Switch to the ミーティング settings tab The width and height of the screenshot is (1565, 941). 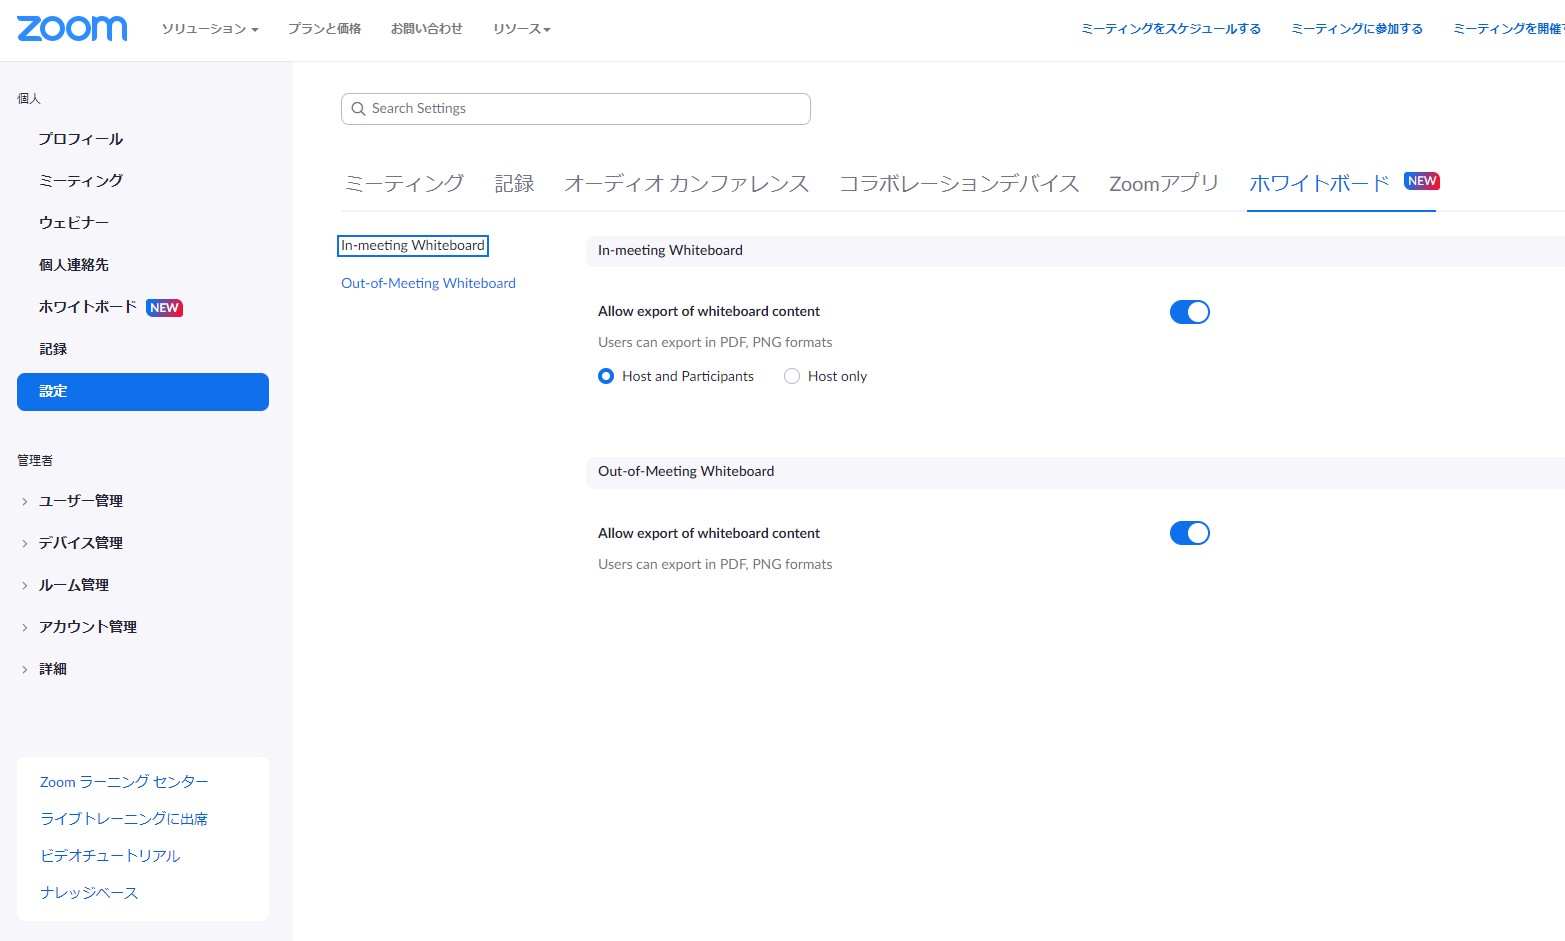click(x=403, y=183)
